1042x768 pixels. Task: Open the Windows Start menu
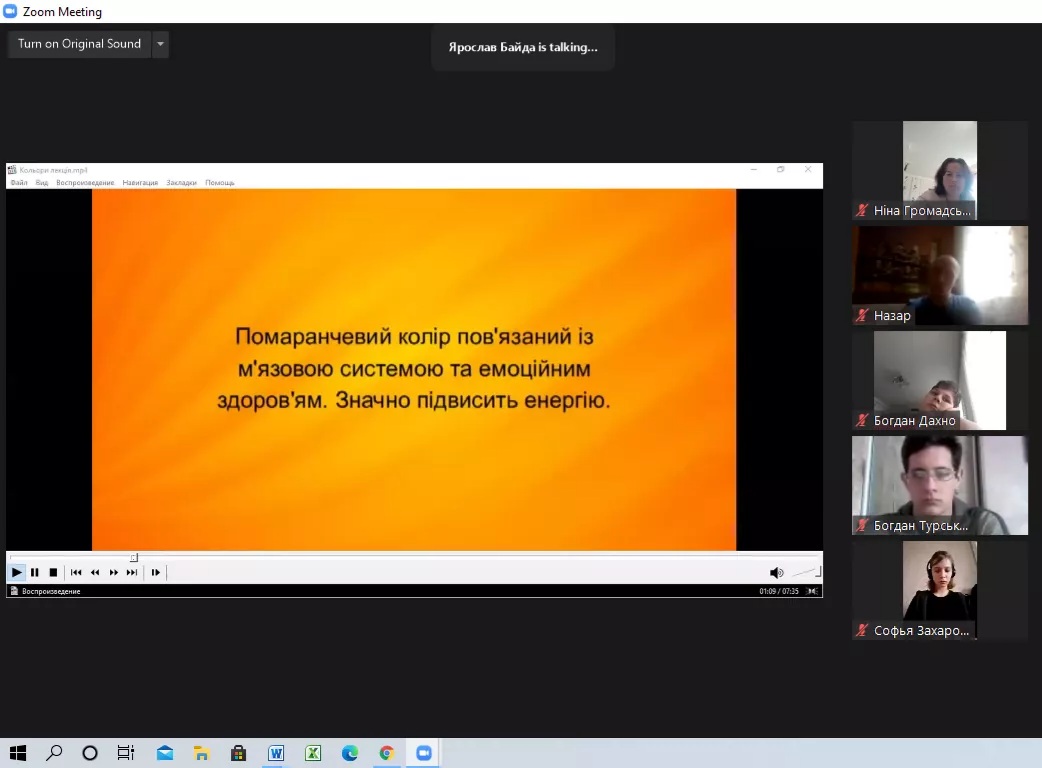[x=18, y=753]
